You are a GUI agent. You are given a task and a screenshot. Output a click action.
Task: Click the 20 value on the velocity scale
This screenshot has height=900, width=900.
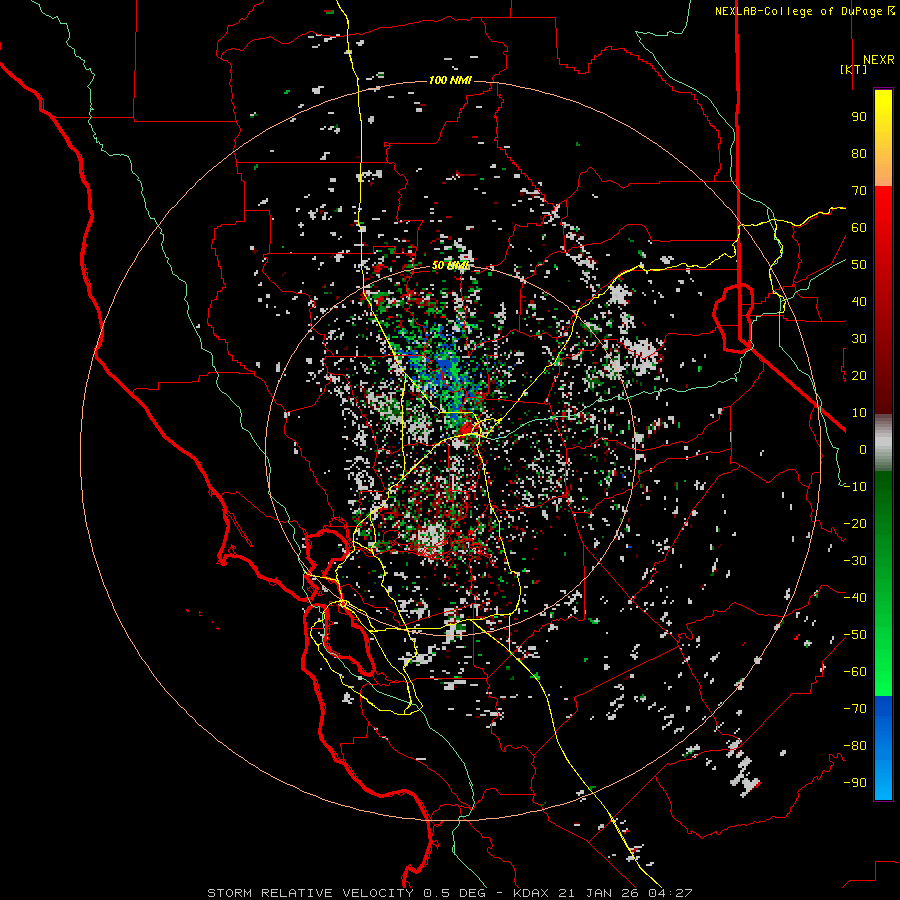859,376
